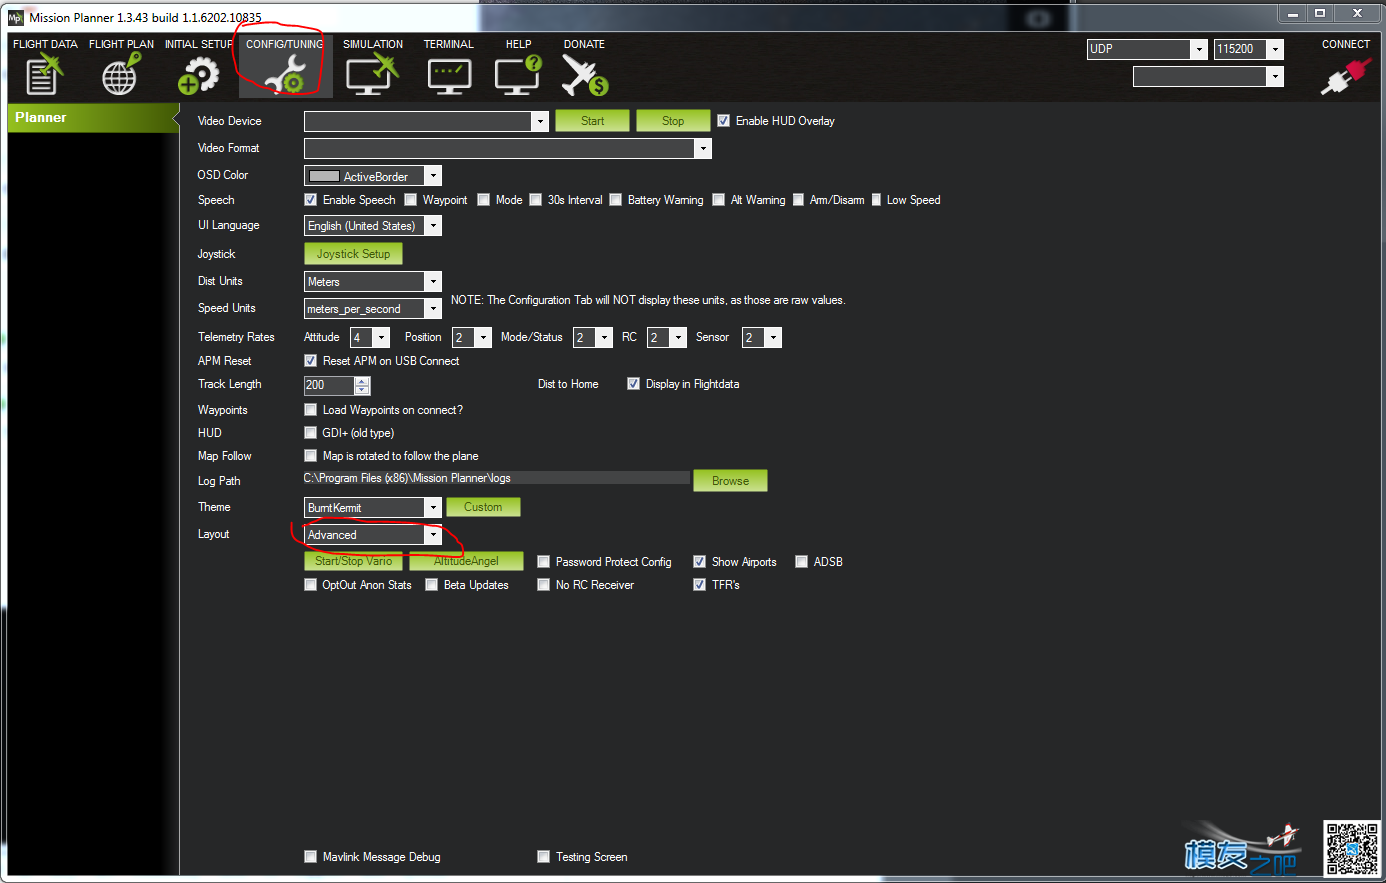Image resolution: width=1386 pixels, height=883 pixels.
Task: Toggle Reset APM on USB Connect
Action: click(x=310, y=361)
